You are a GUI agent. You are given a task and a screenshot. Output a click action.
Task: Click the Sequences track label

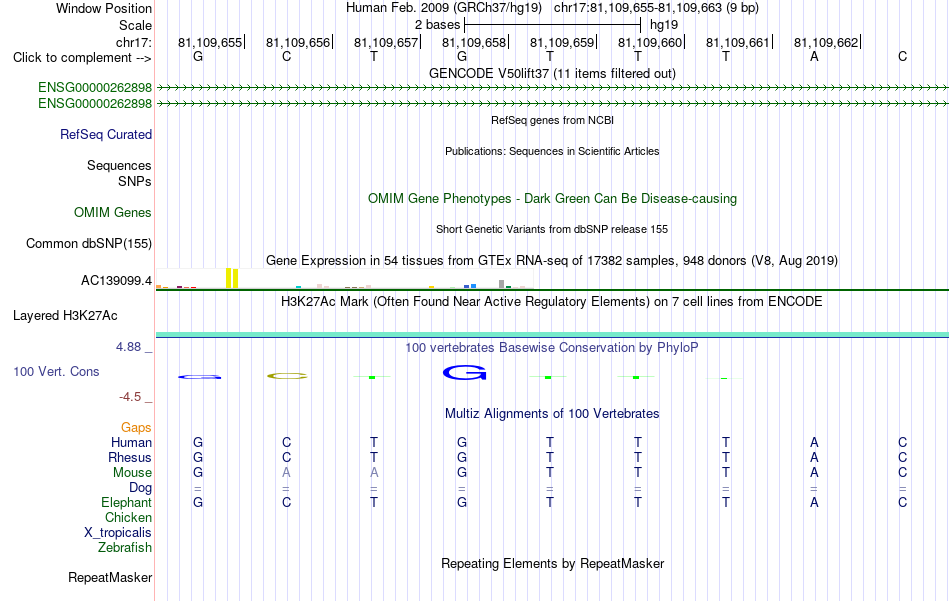click(x=119, y=165)
